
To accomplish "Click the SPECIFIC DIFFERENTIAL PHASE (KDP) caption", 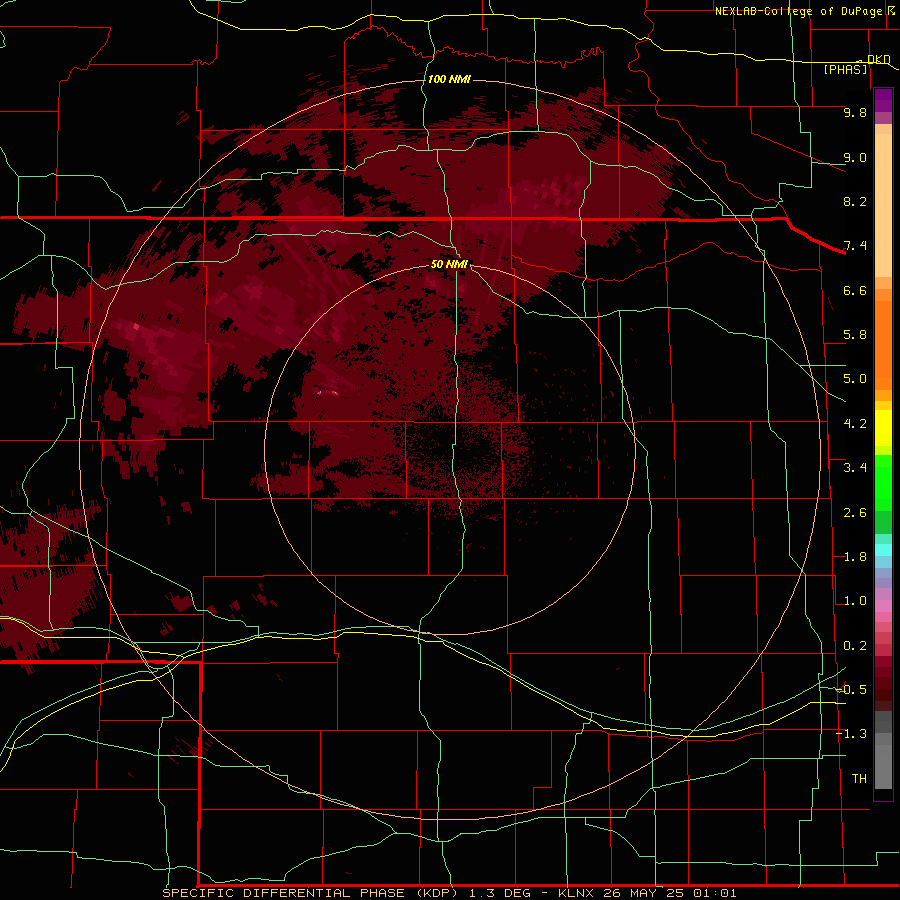I will tap(311, 893).
